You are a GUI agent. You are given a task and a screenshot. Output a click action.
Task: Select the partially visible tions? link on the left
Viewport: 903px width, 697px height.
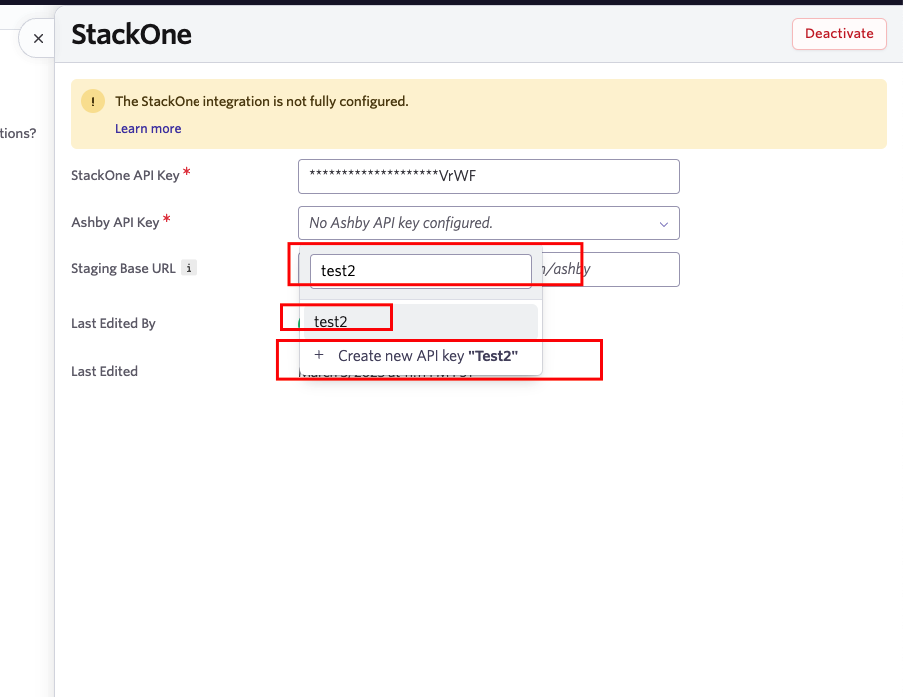point(15,132)
